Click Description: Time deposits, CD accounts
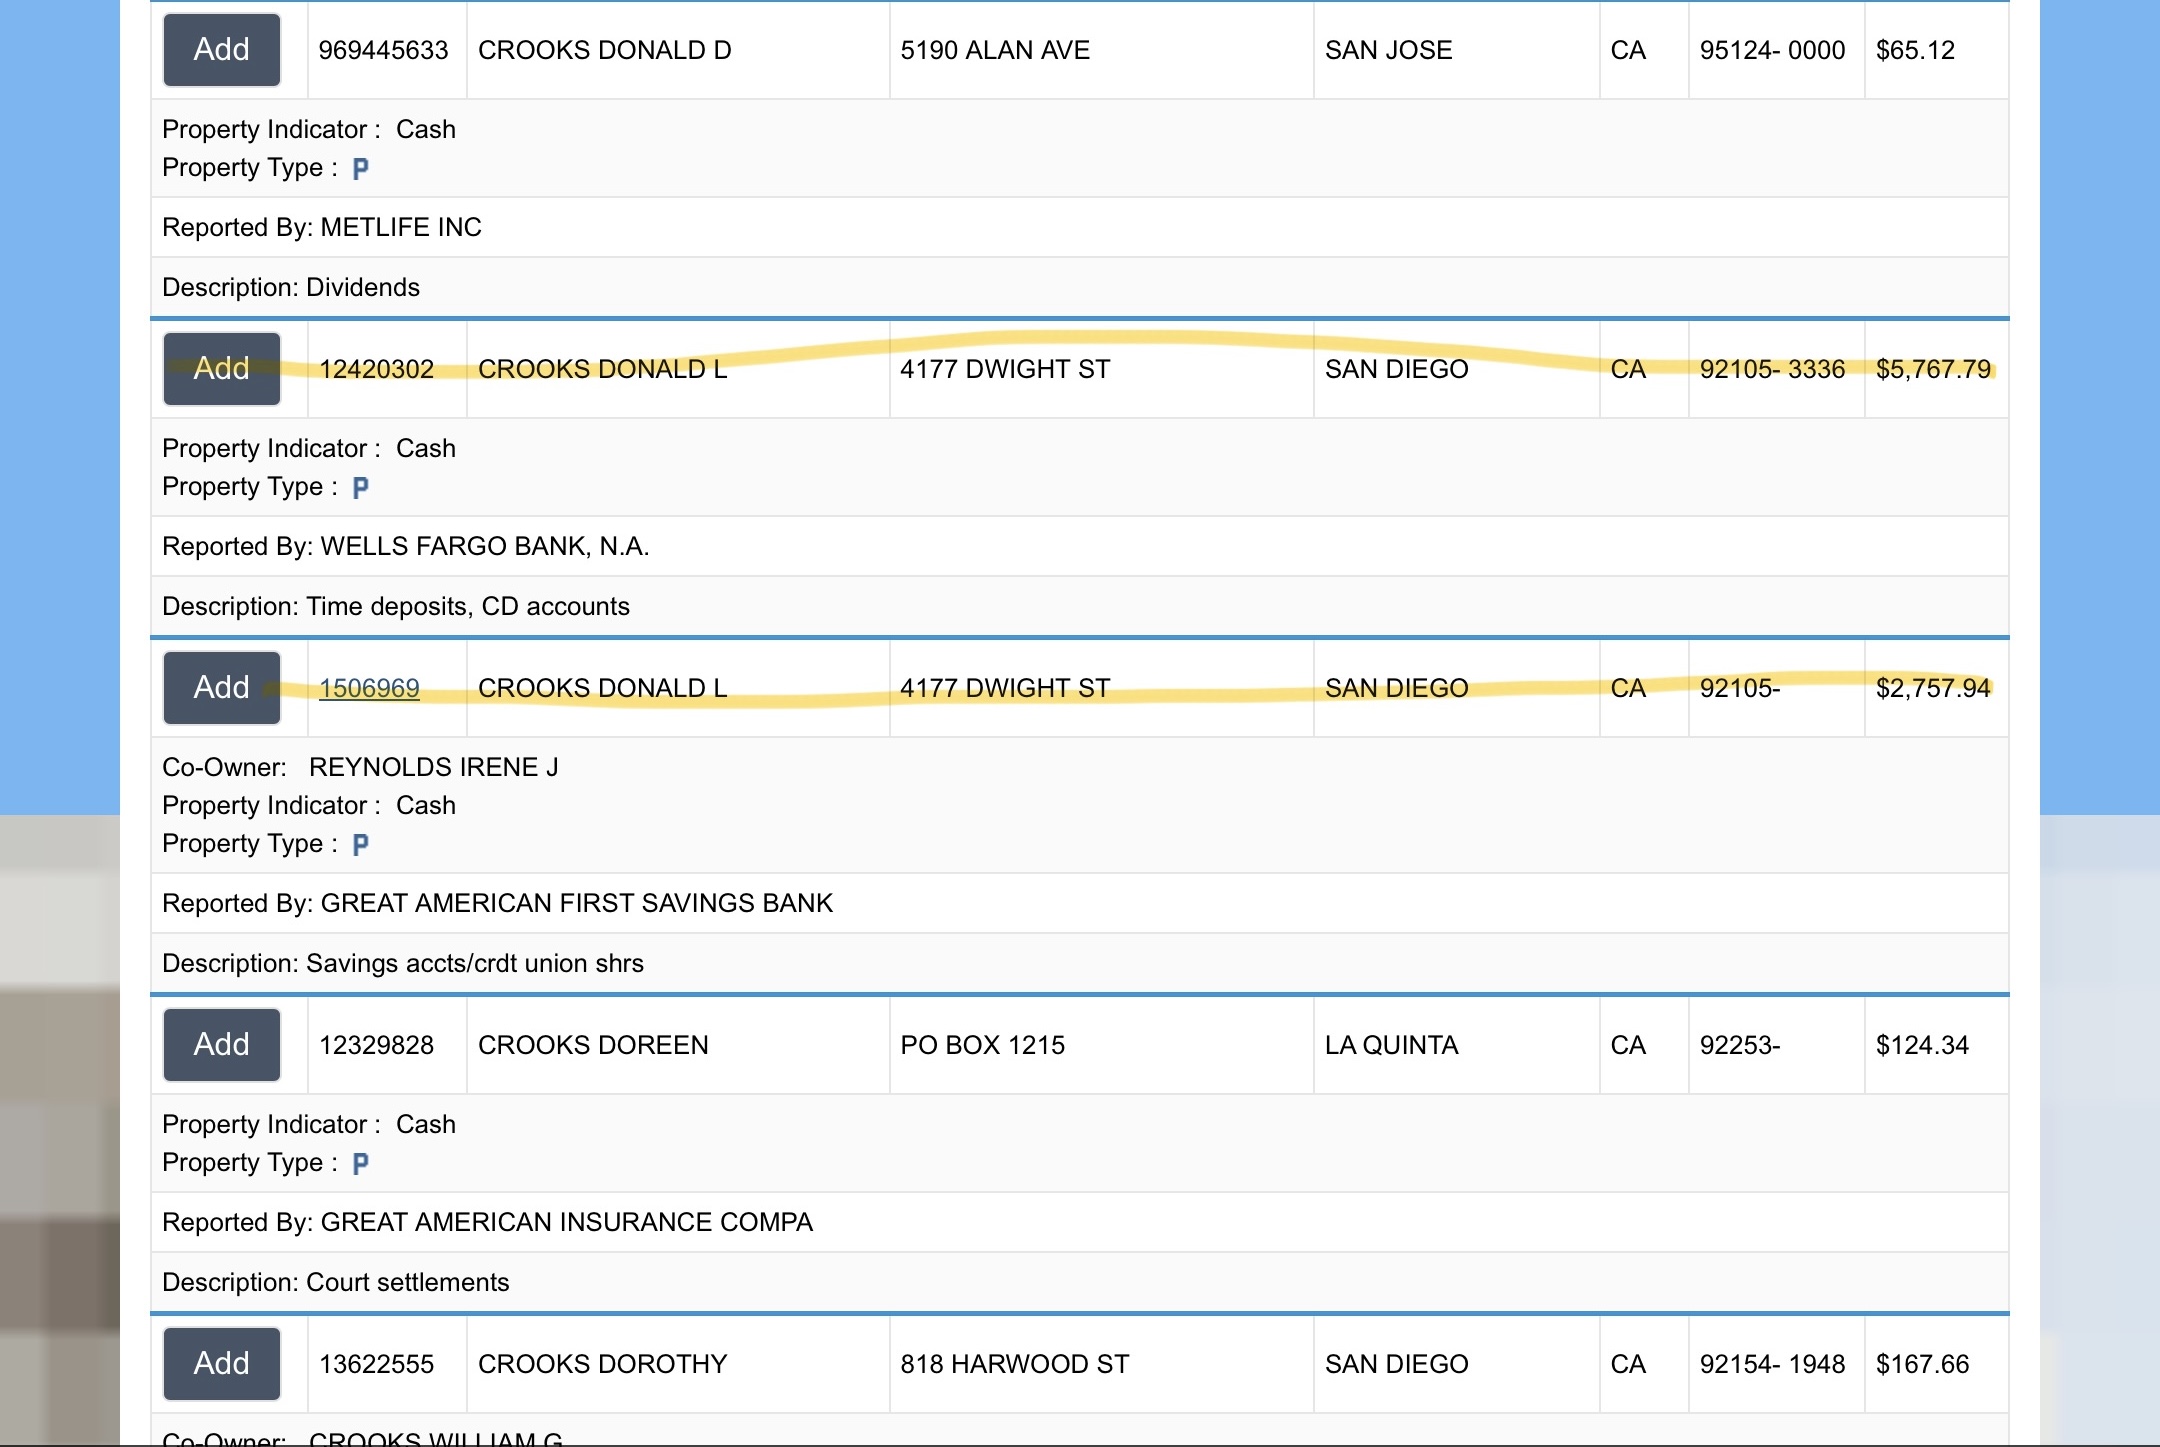Screen dimensions: 2160x1447 (x=396, y=606)
